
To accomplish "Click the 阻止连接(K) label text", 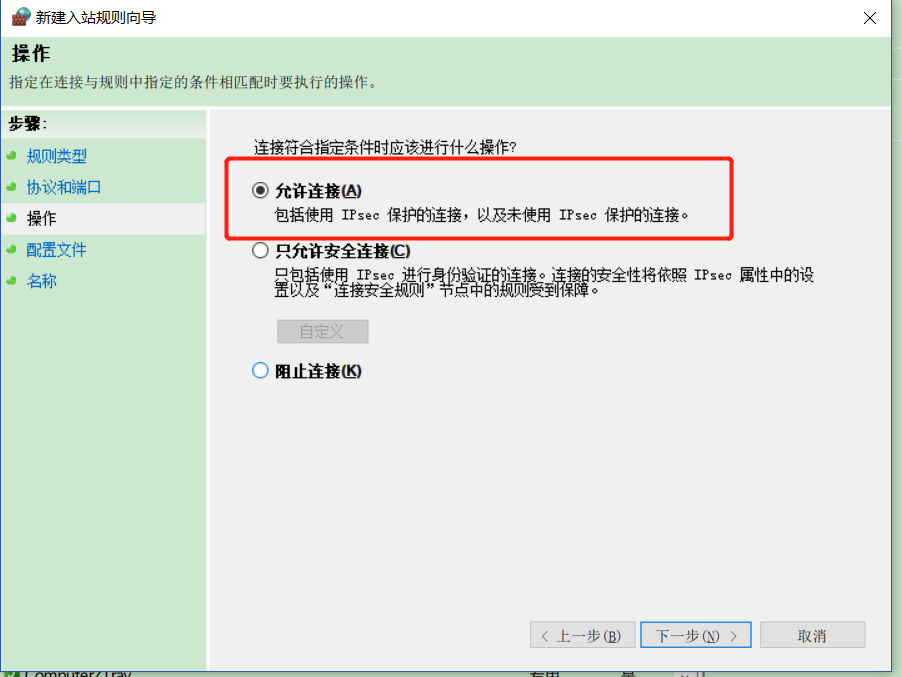I will 318,371.
